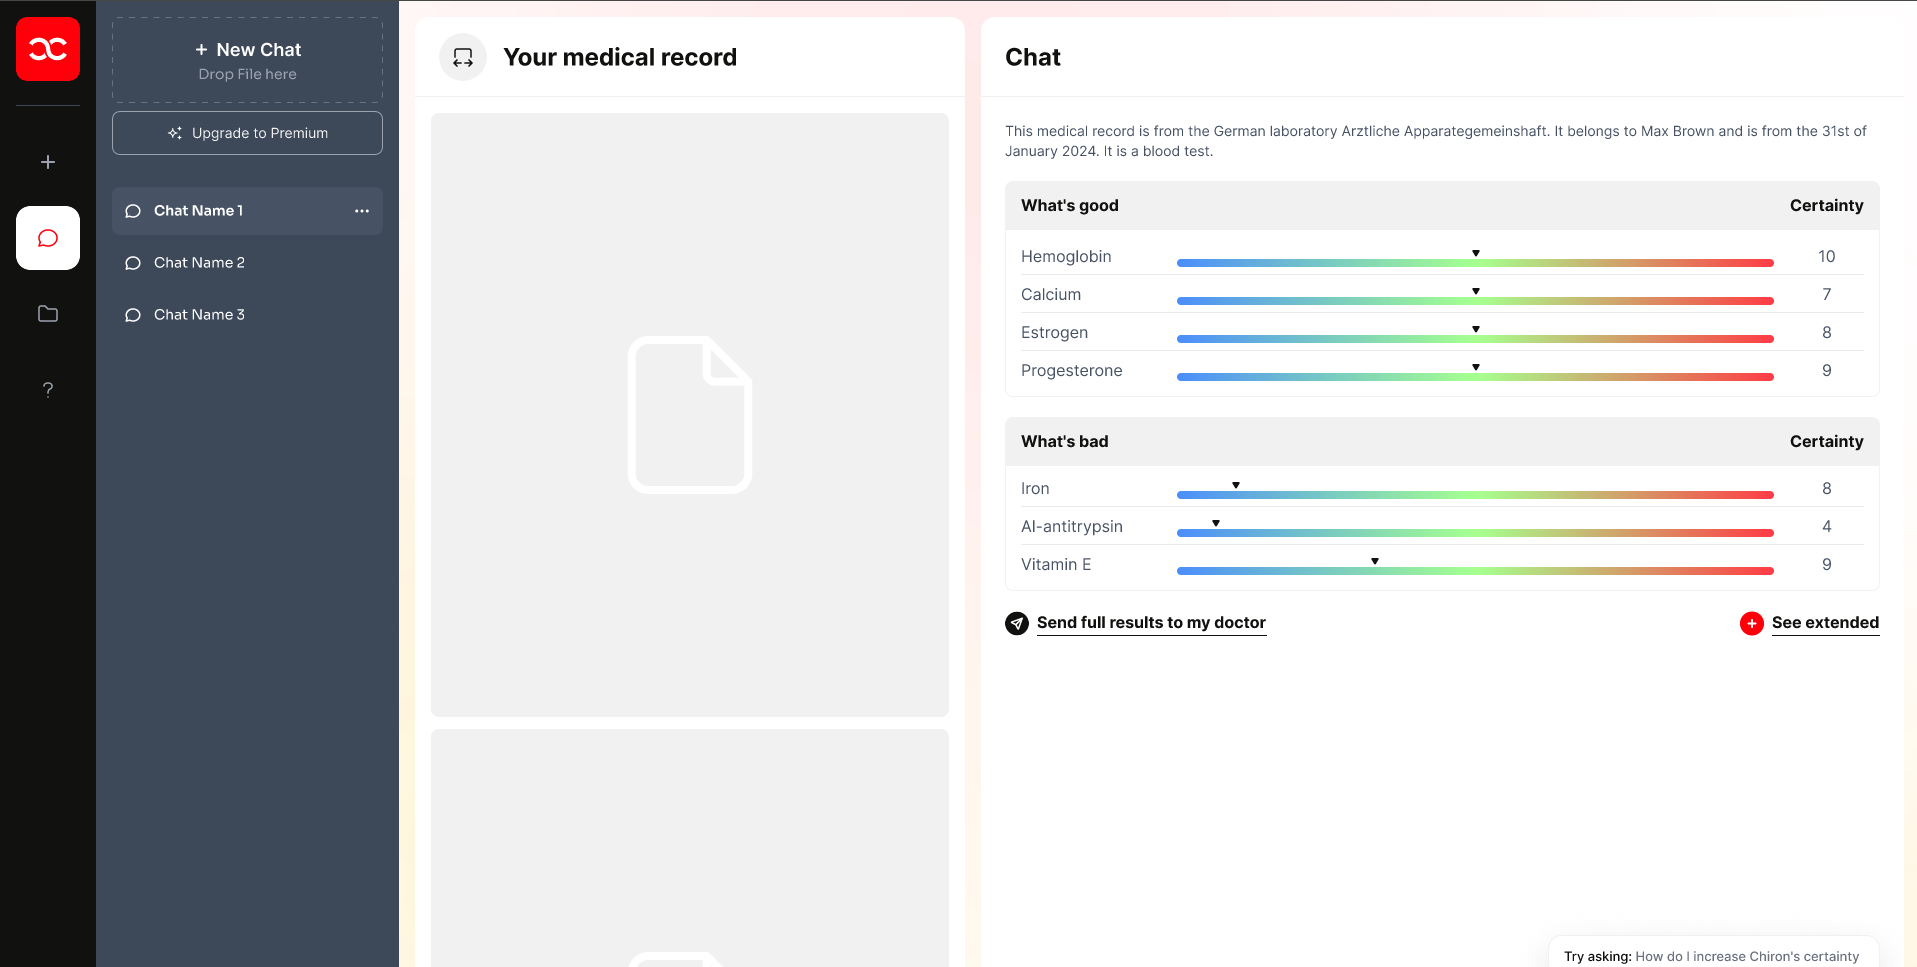1917x967 pixels.
Task: Click the red plus icon beside See extended
Action: (1752, 623)
